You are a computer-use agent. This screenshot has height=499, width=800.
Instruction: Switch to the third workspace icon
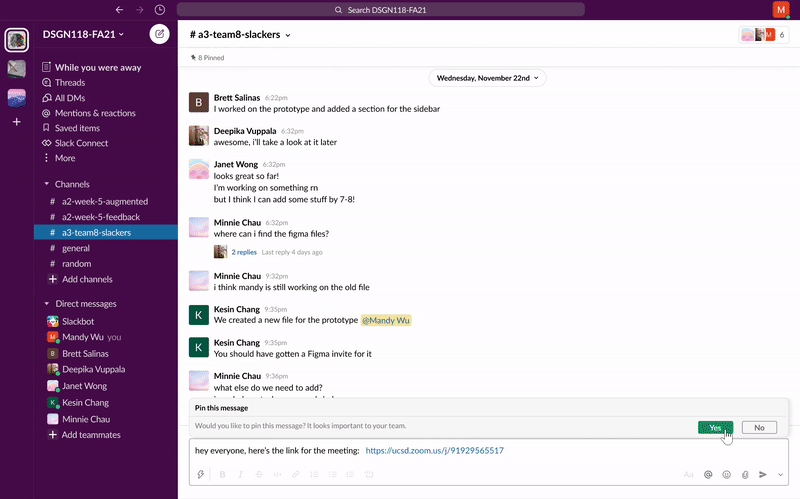[x=17, y=97]
